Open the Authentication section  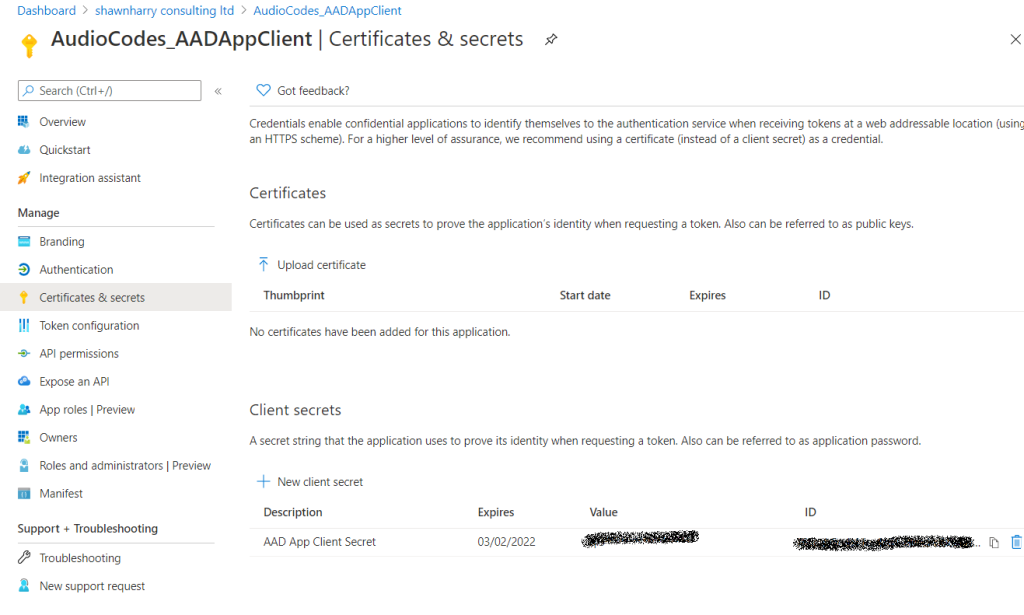tap(76, 270)
